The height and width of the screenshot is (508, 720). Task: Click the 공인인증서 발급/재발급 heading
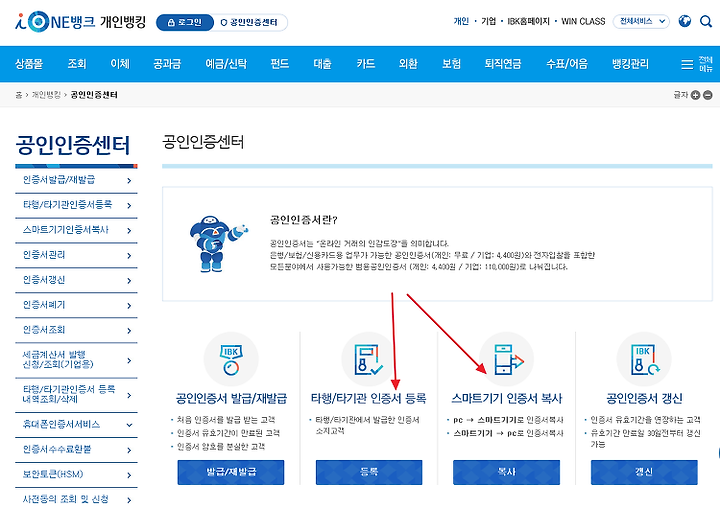pyautogui.click(x=231, y=399)
